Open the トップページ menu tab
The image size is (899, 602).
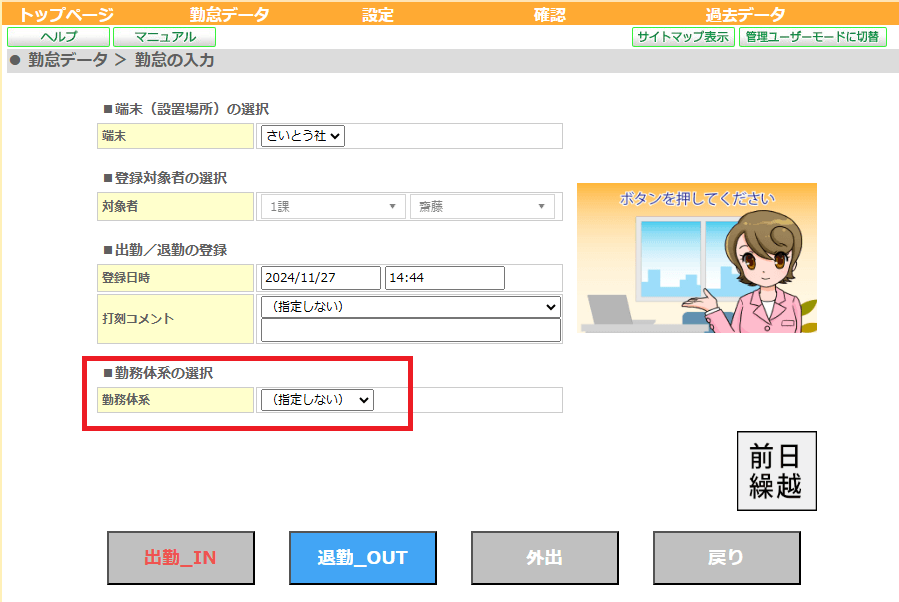click(x=67, y=14)
